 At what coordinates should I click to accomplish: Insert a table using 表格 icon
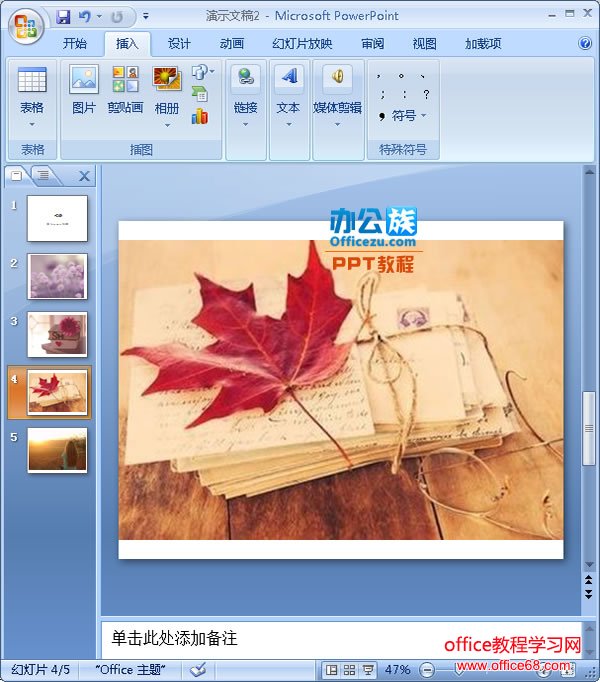point(32,80)
